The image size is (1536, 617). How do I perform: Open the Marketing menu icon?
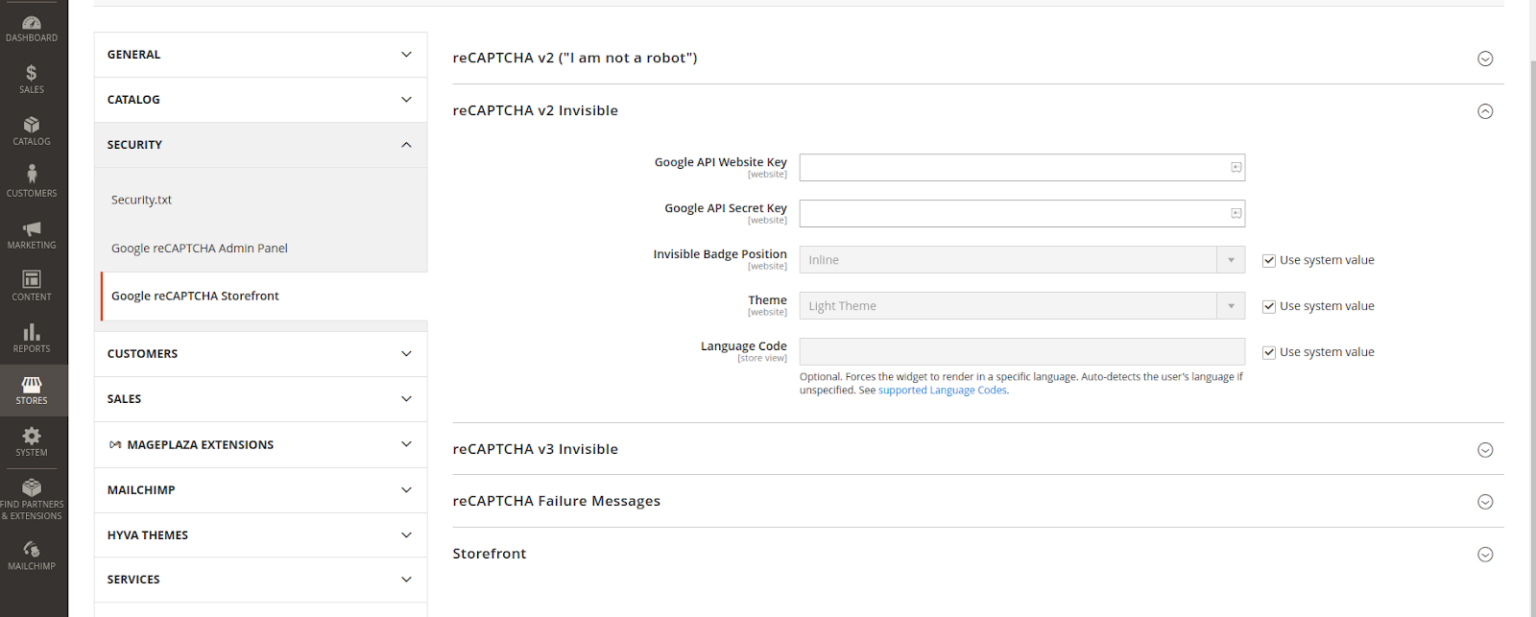31,232
